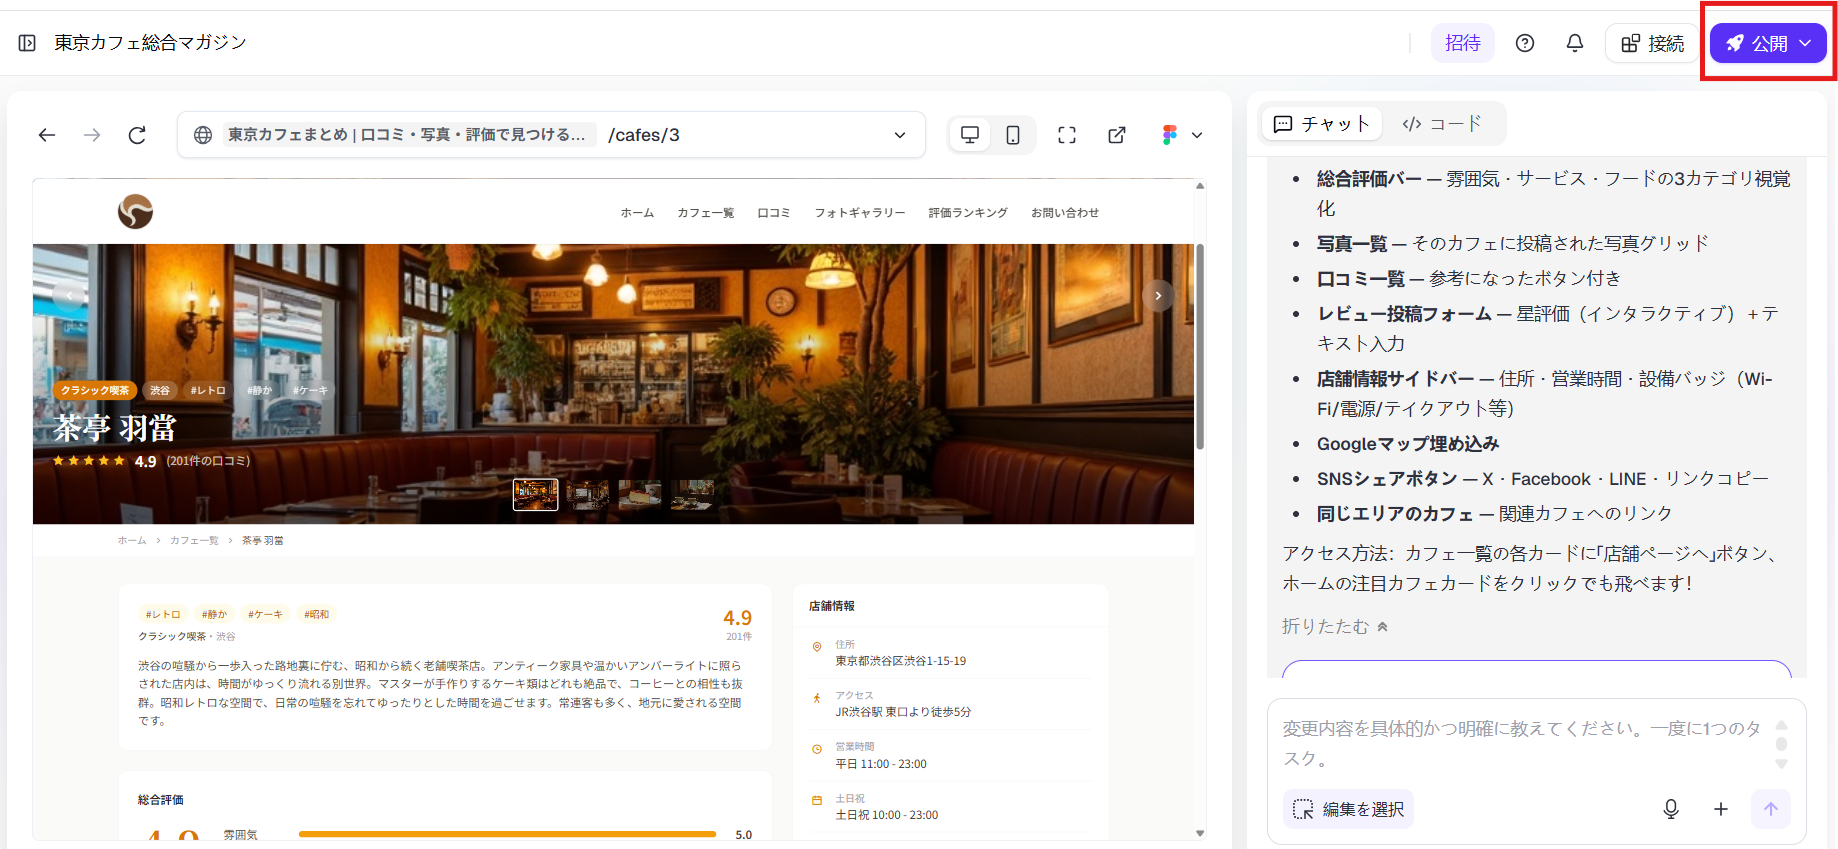This screenshot has height=849, width=1838.
Task: Click the chat message input field
Action: click(1521, 743)
